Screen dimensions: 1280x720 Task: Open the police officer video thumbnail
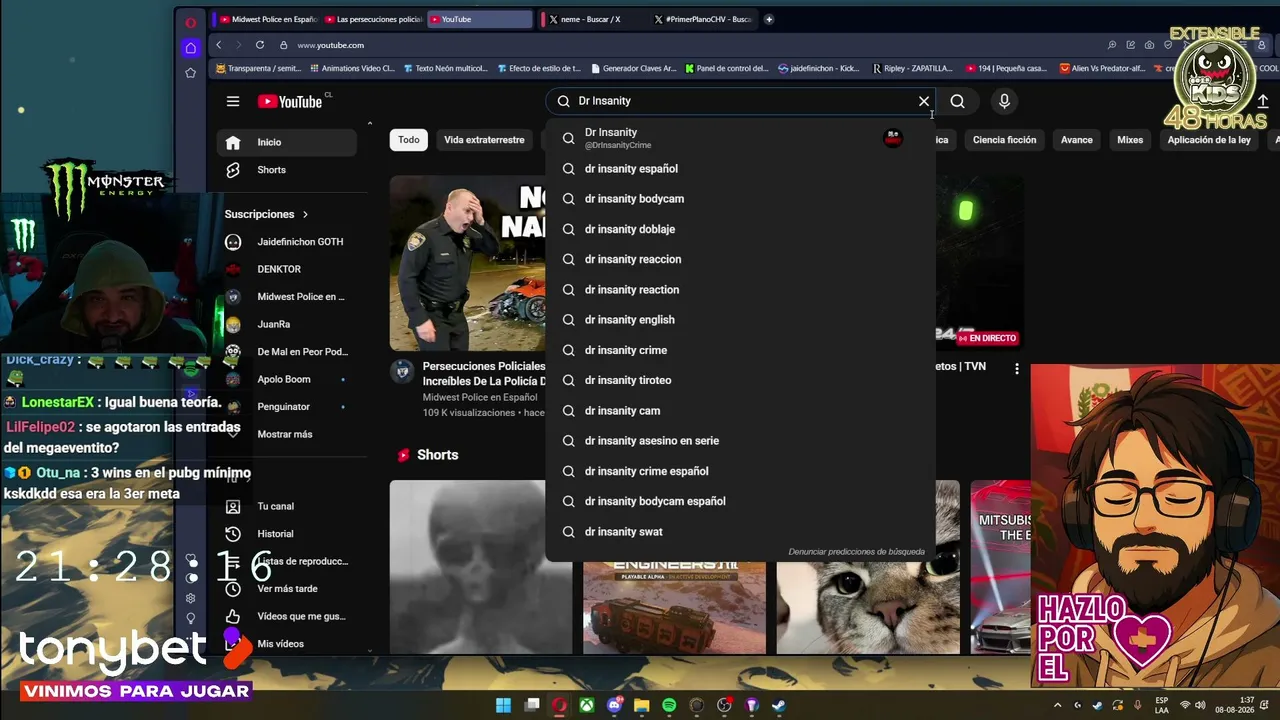click(468, 263)
